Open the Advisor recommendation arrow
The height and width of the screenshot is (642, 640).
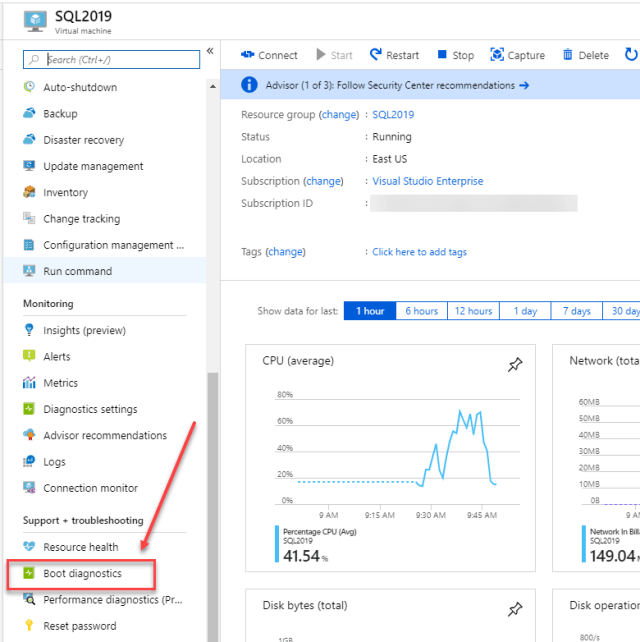point(524,86)
